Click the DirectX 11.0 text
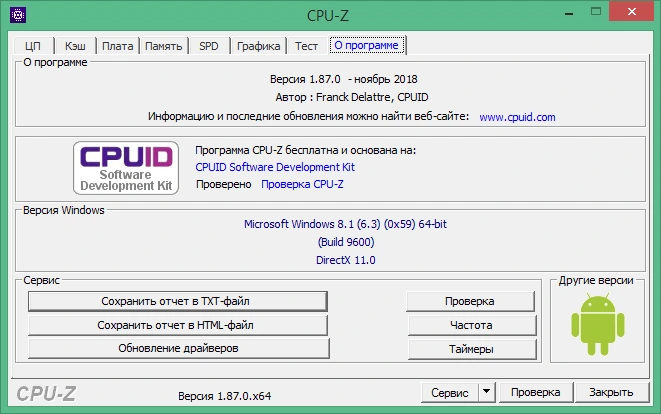The width and height of the screenshot is (661, 414). point(346,260)
